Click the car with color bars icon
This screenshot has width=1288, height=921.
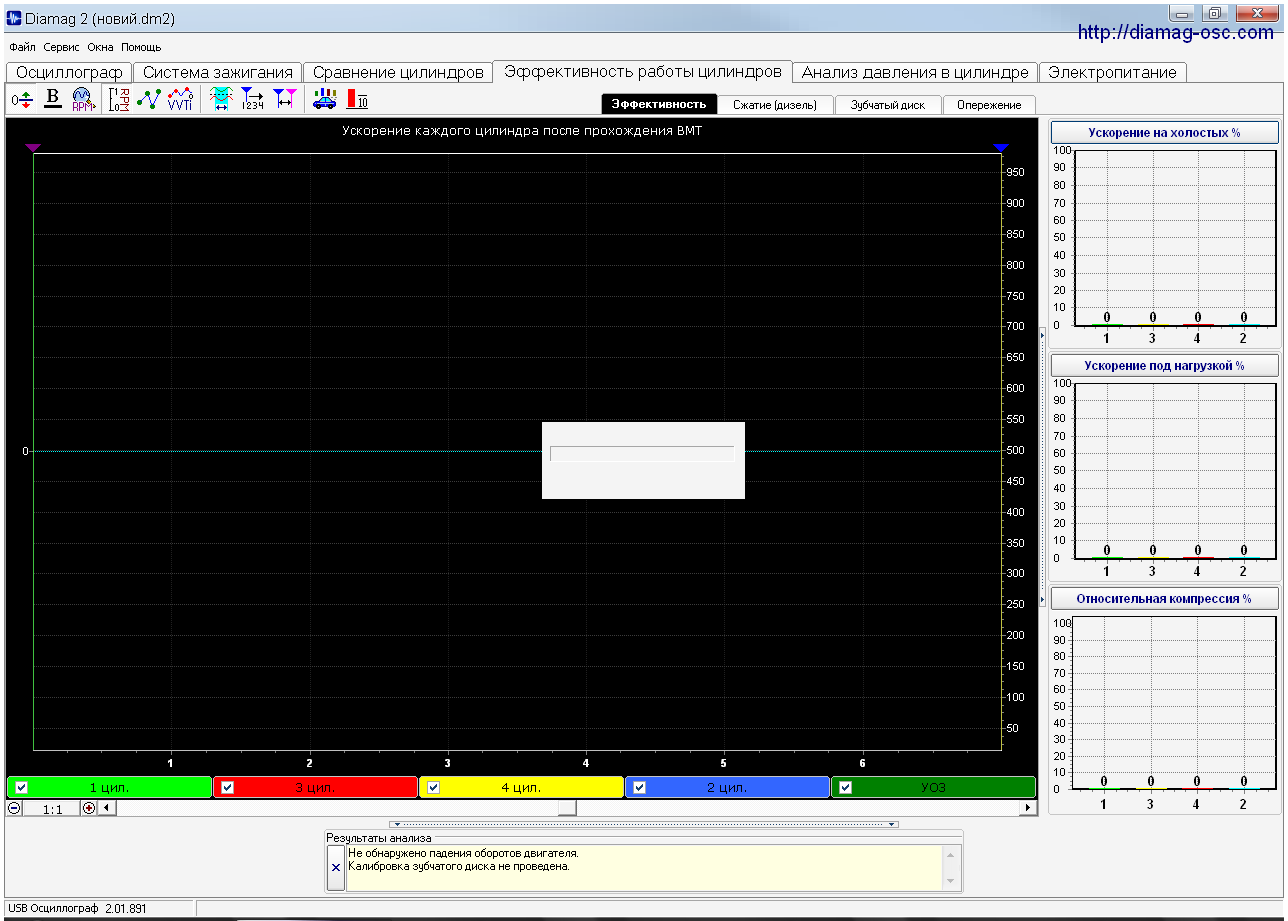click(325, 99)
